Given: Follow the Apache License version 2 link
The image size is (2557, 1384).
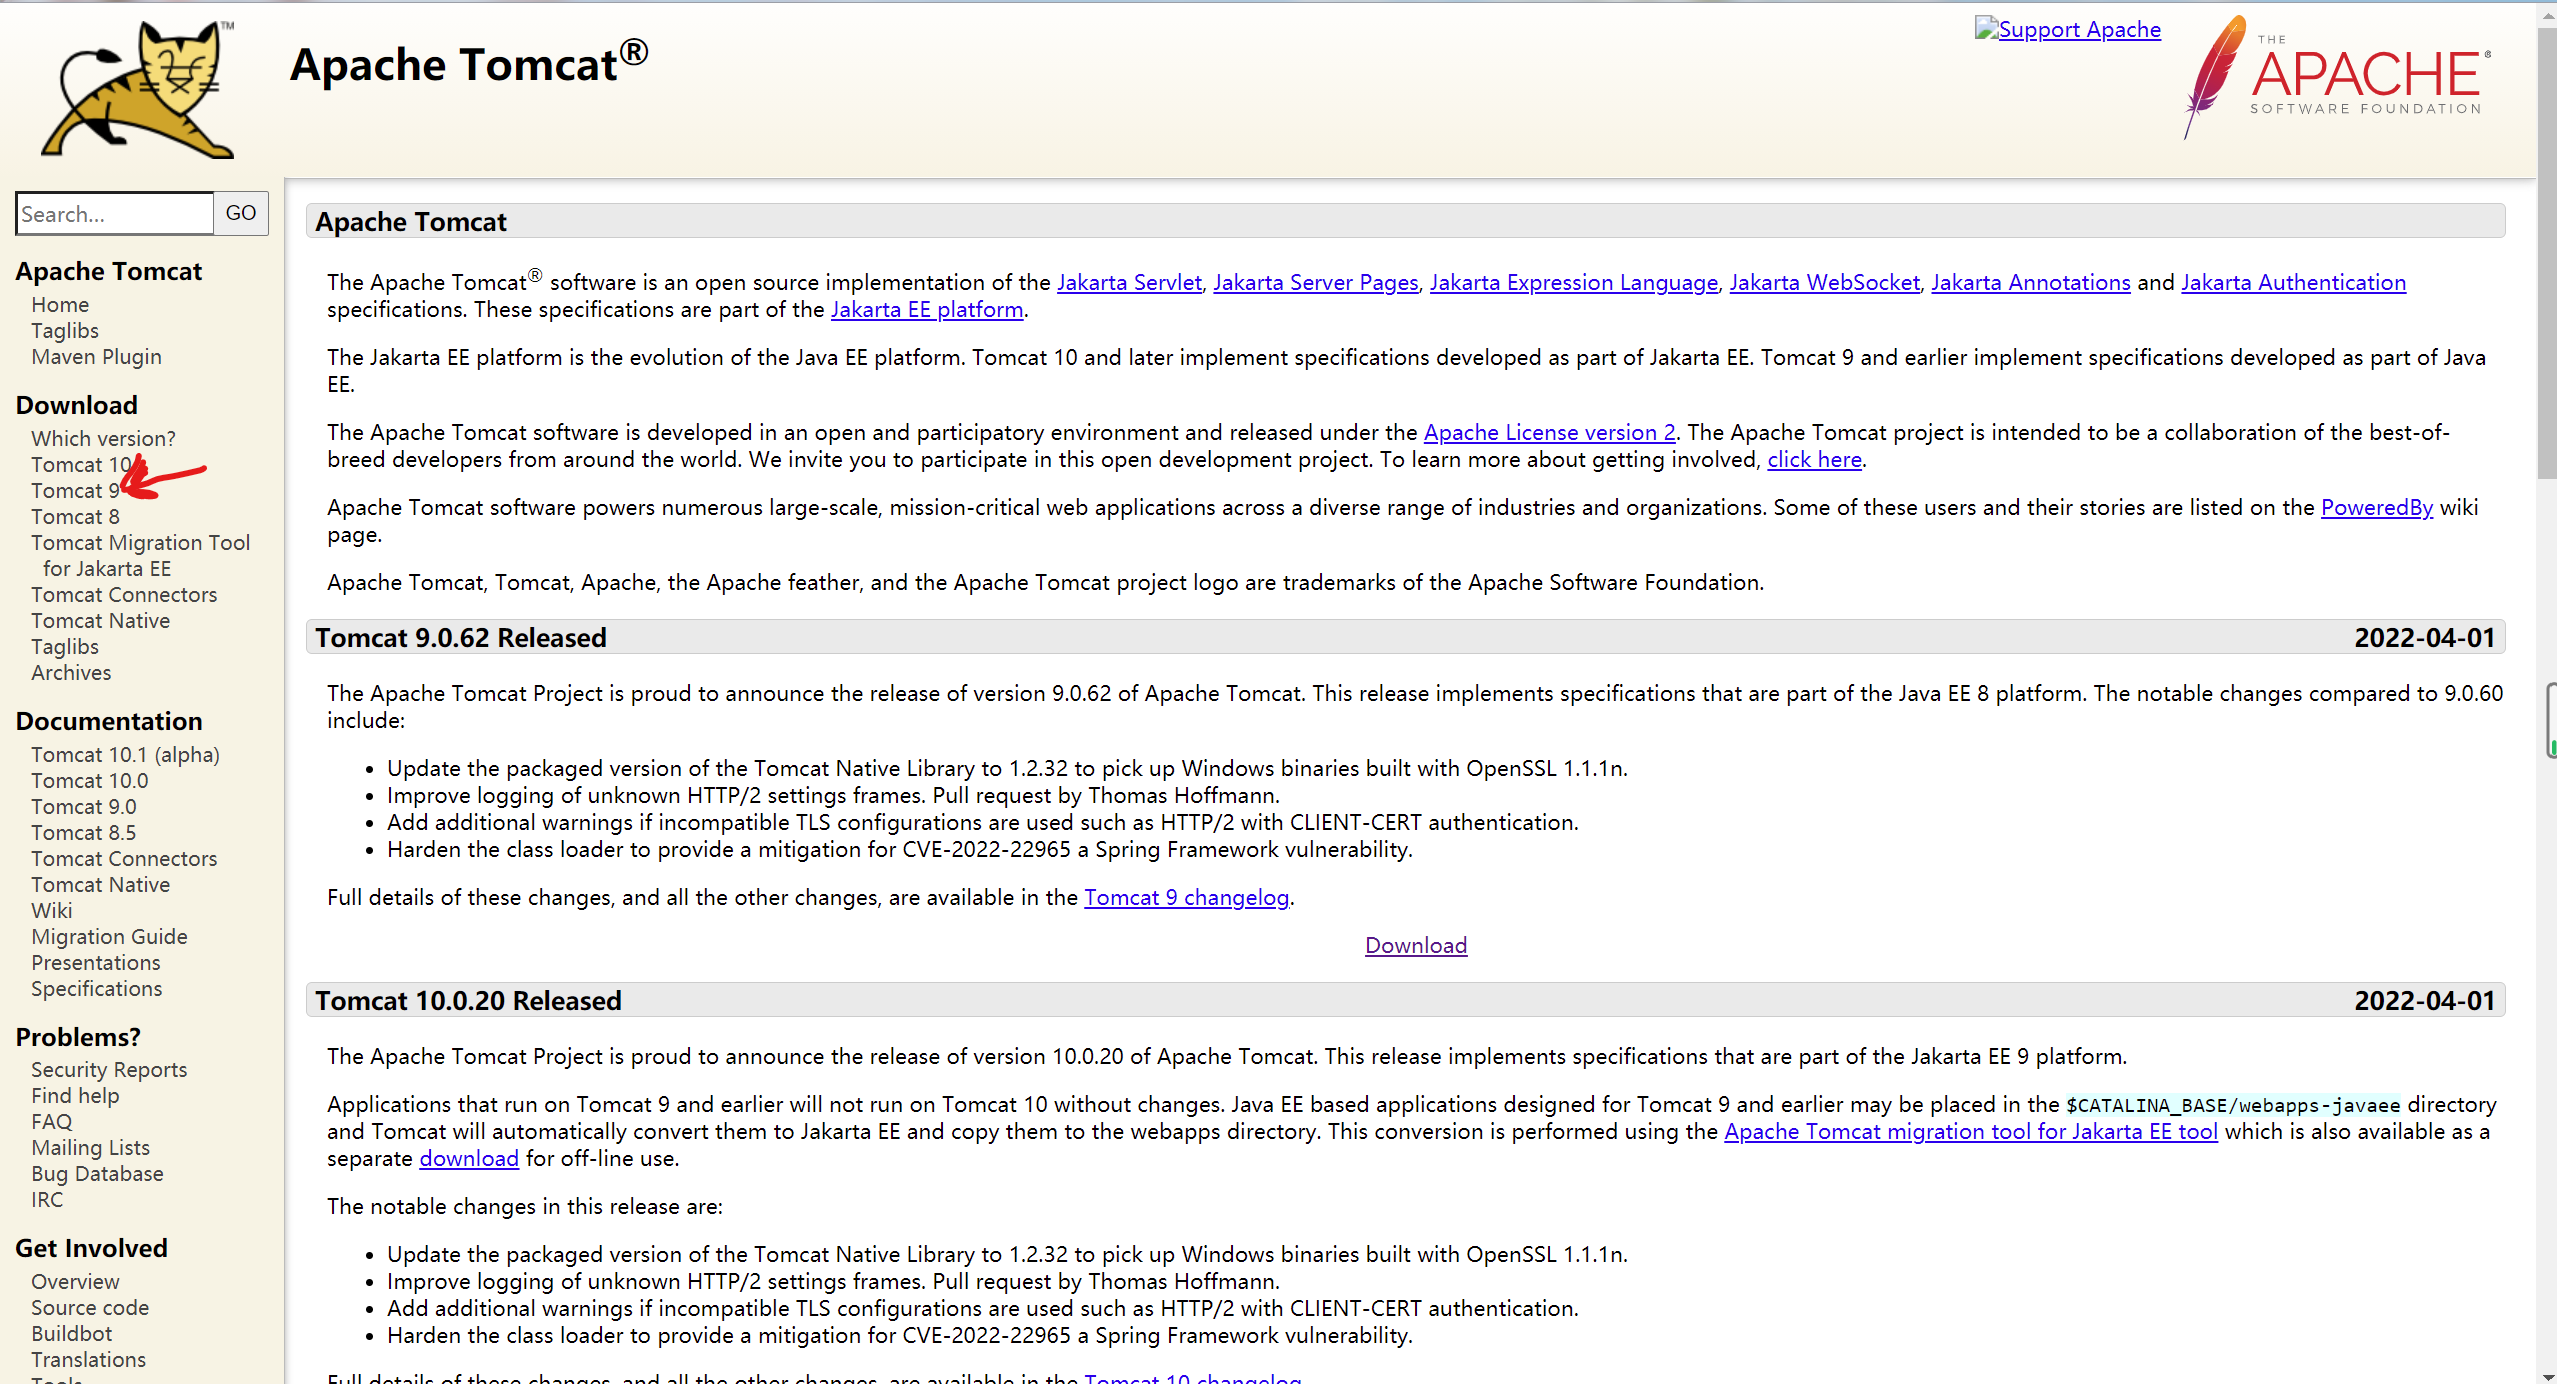Looking at the screenshot, I should [x=1549, y=433].
